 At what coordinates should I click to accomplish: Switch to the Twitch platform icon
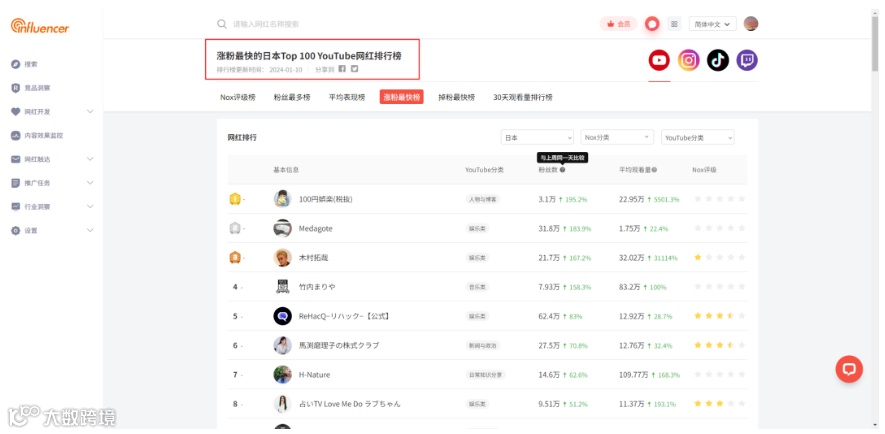[747, 60]
